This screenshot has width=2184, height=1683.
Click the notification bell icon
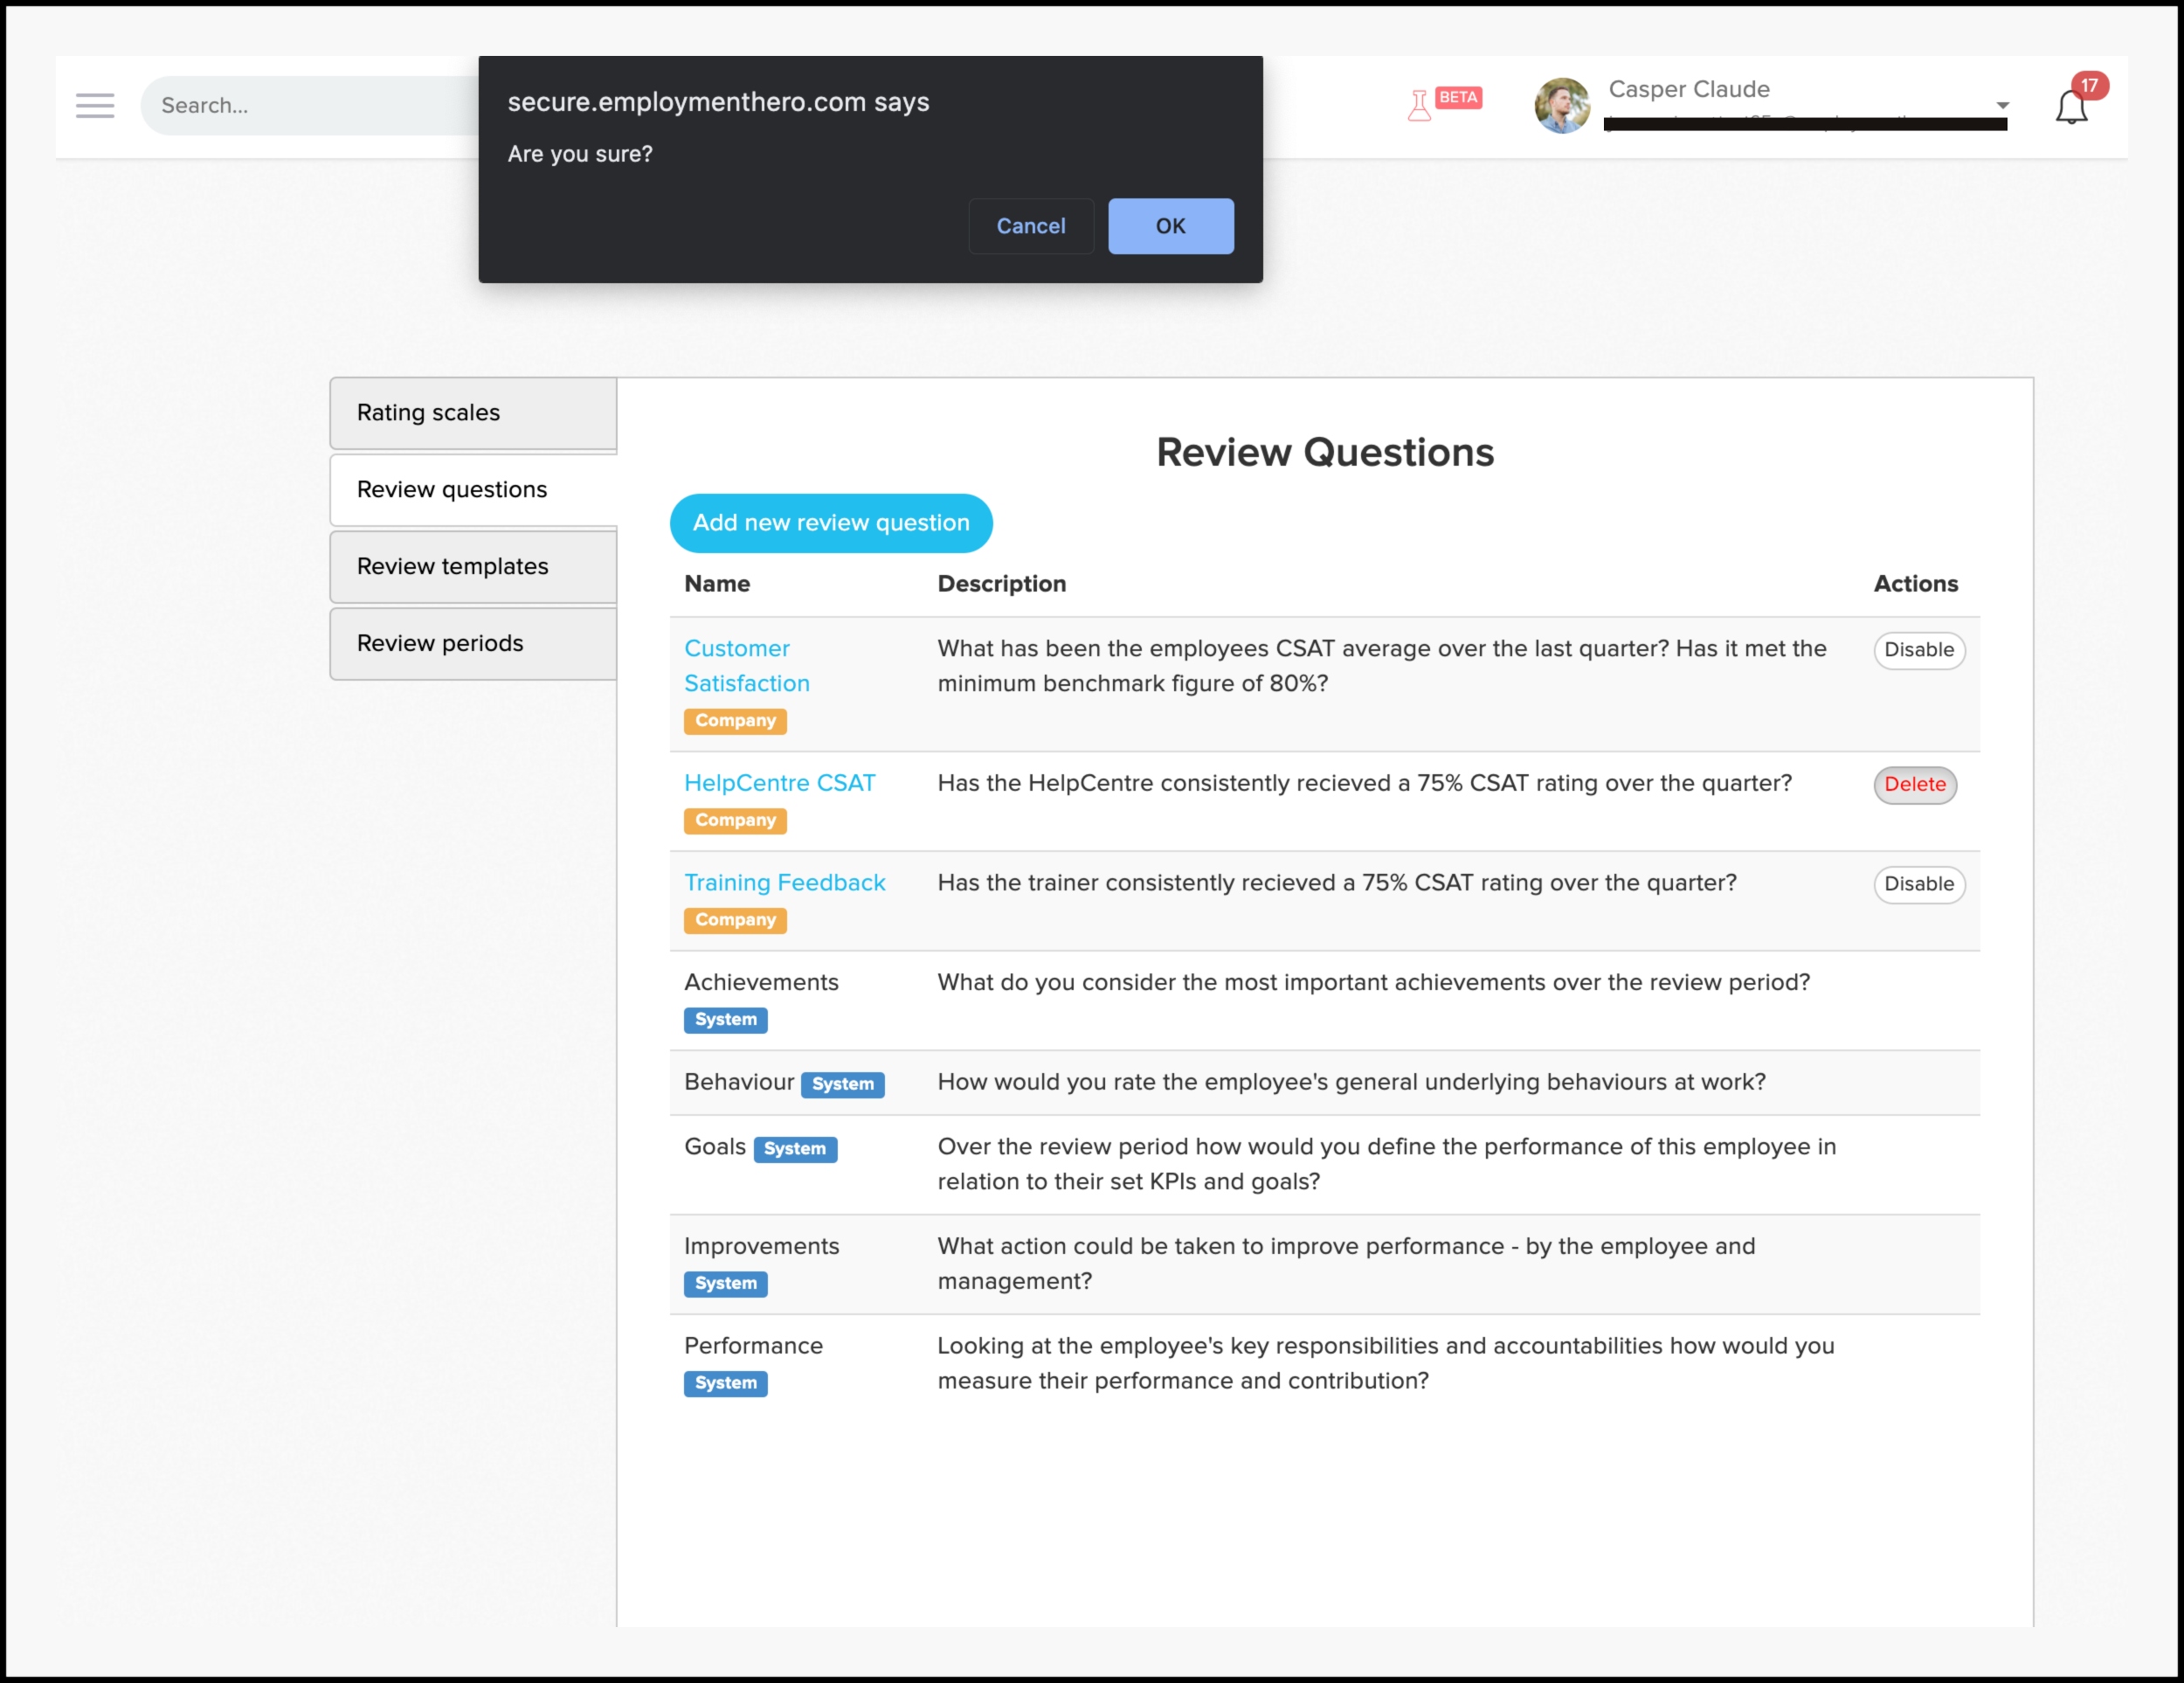tap(2070, 108)
